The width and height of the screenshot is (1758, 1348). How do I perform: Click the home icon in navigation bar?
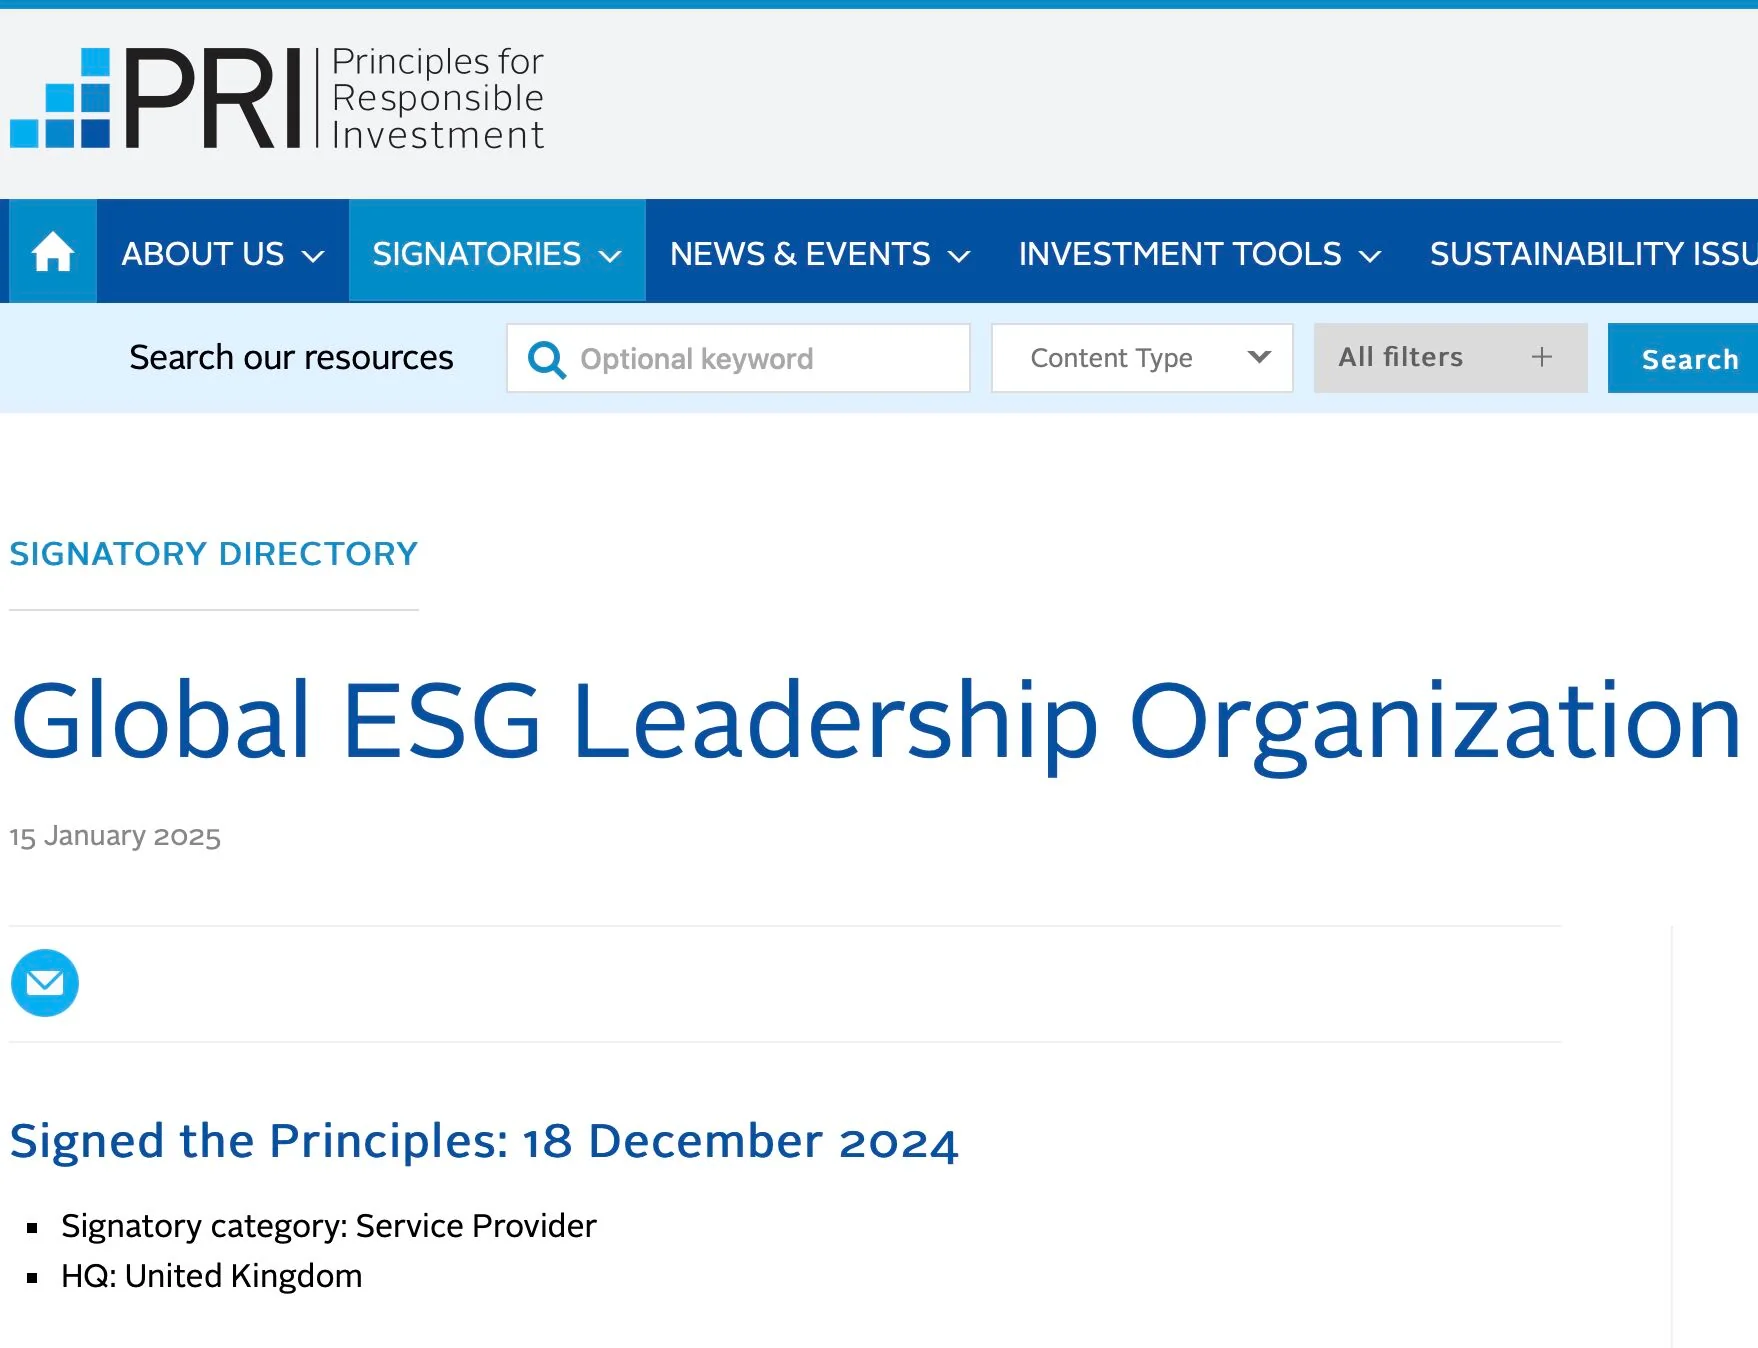[x=53, y=252]
